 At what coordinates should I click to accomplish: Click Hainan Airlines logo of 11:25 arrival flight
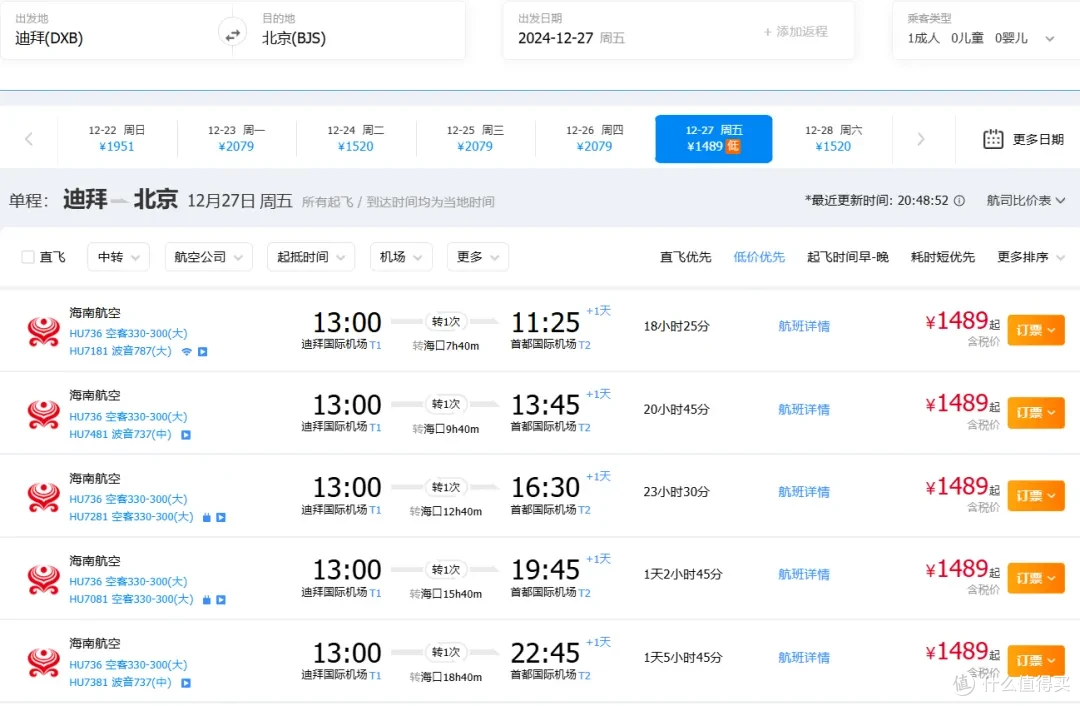point(43,331)
